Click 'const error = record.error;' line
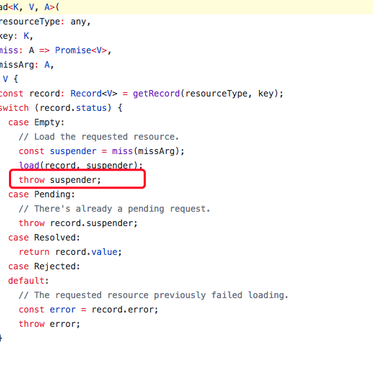Viewport: 373px width, 373px height. pos(88,310)
